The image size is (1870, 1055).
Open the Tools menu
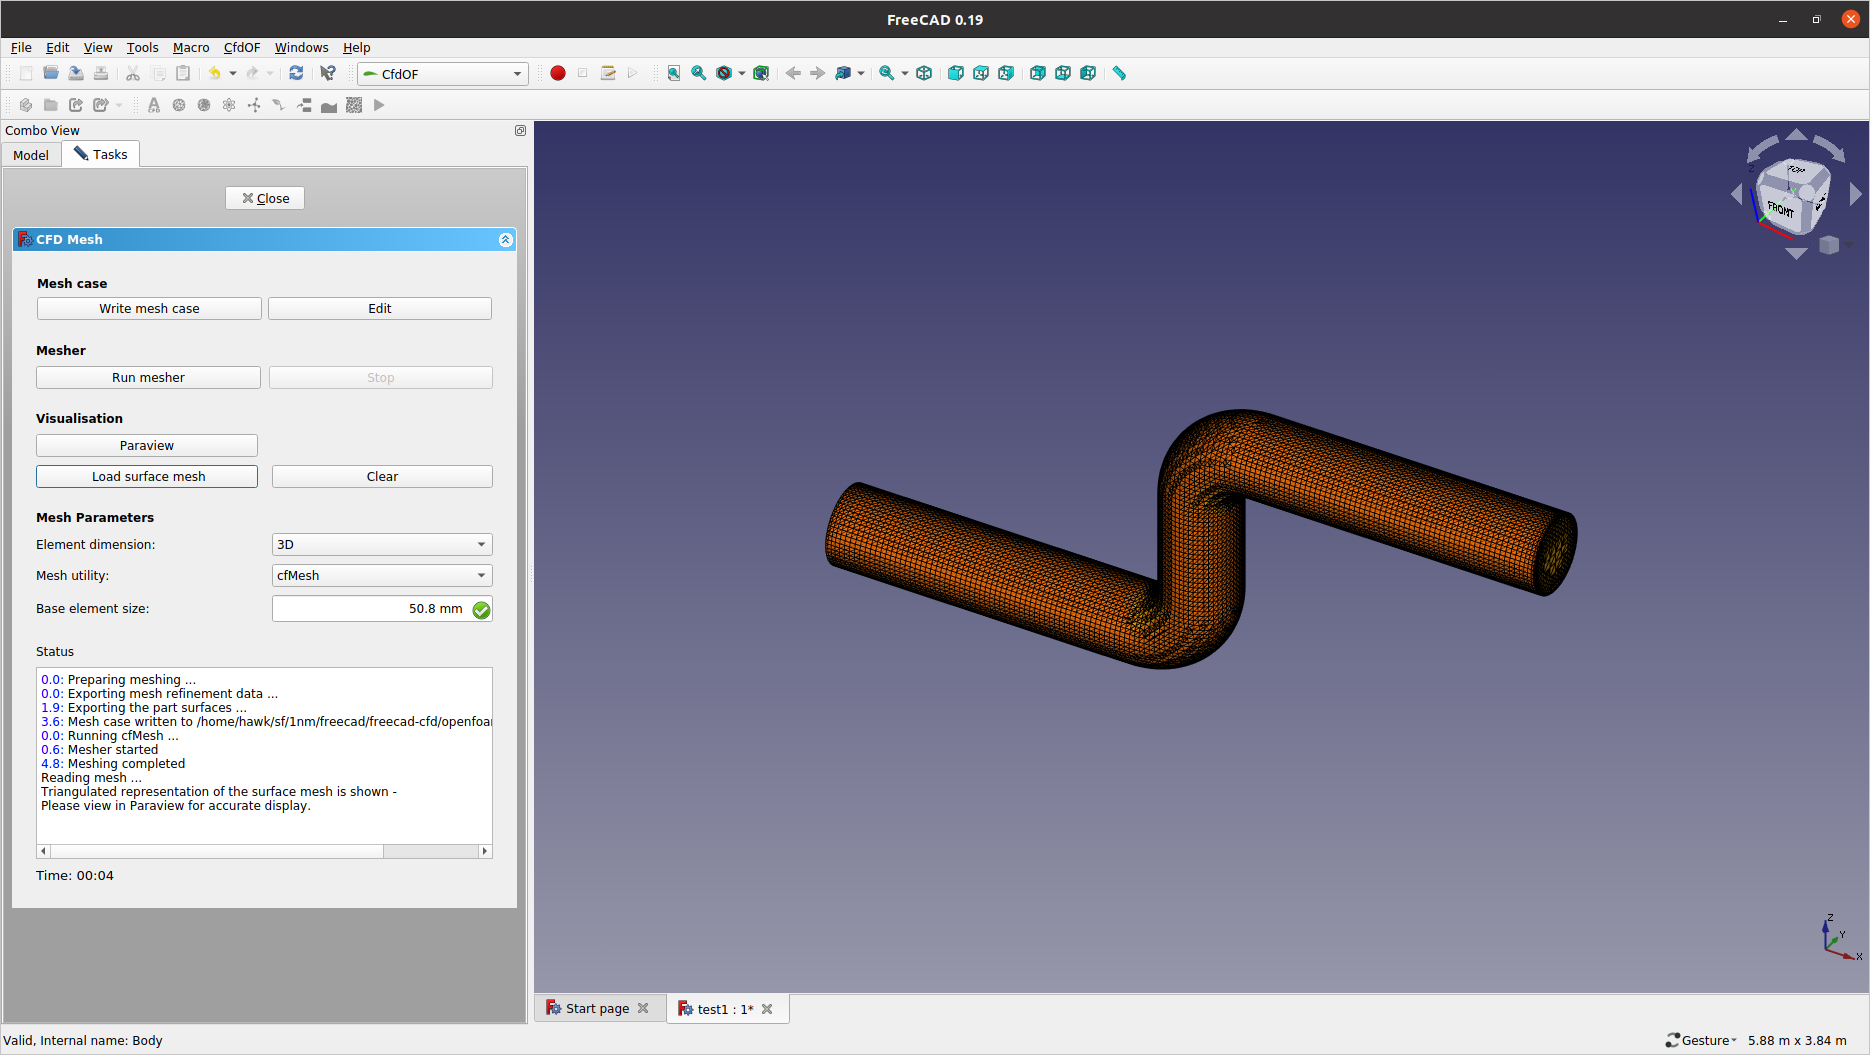[x=142, y=47]
